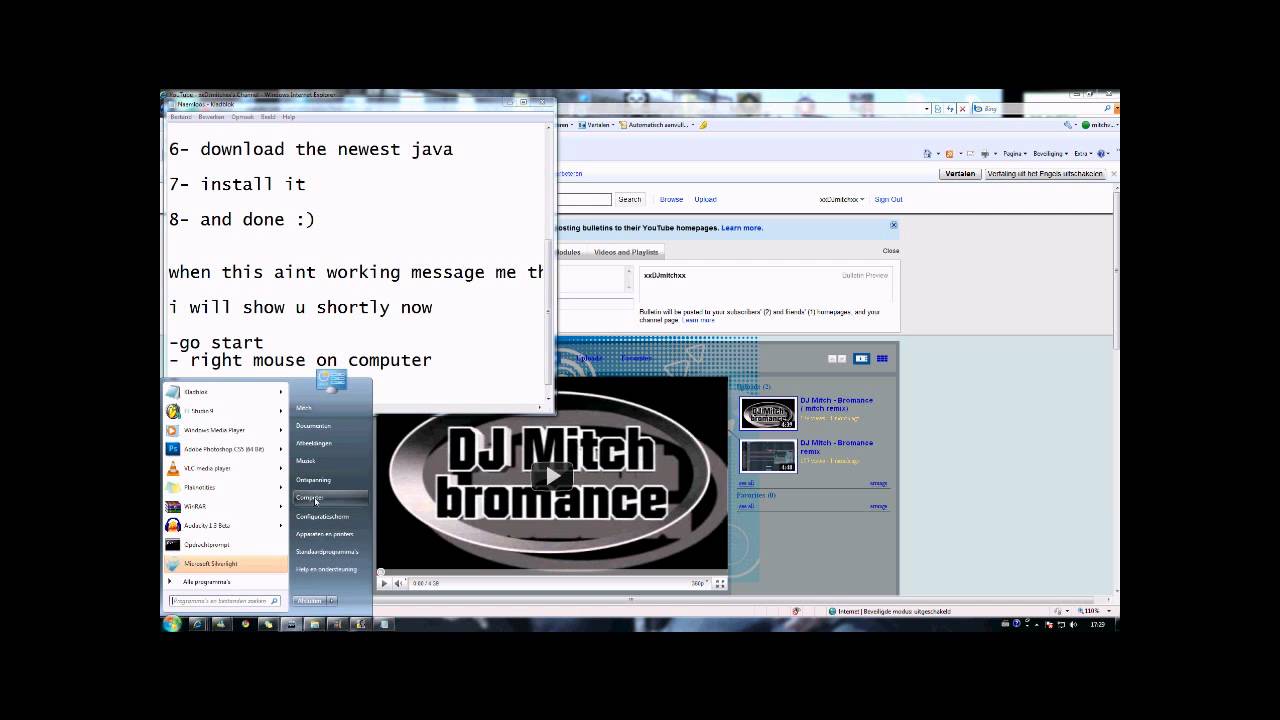The image size is (1280, 720).
Task: Select Videos and Playlists tab
Action: tap(626, 252)
